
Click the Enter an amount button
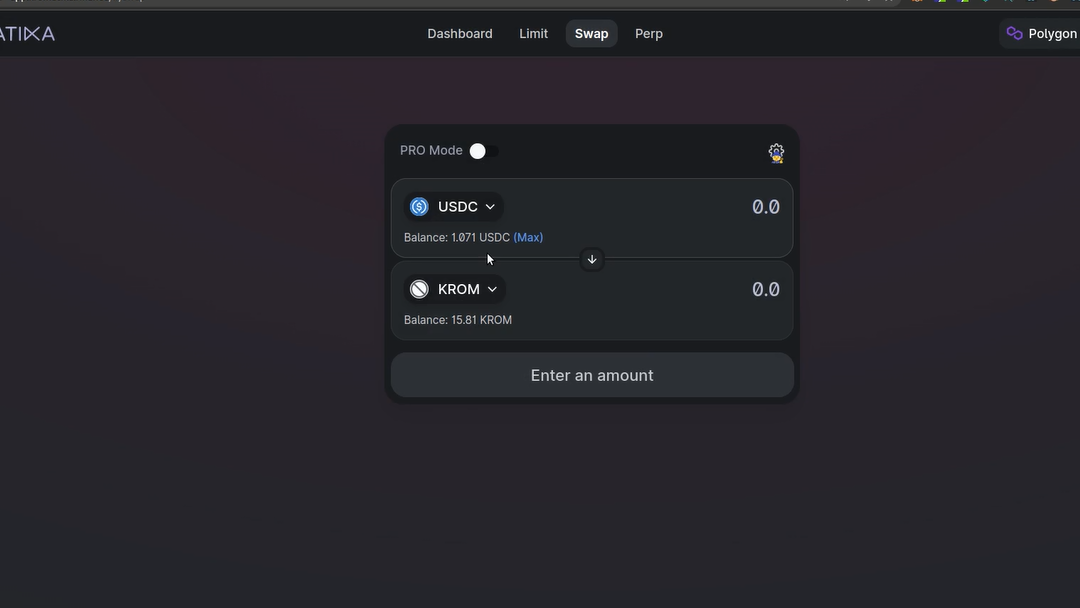592,375
